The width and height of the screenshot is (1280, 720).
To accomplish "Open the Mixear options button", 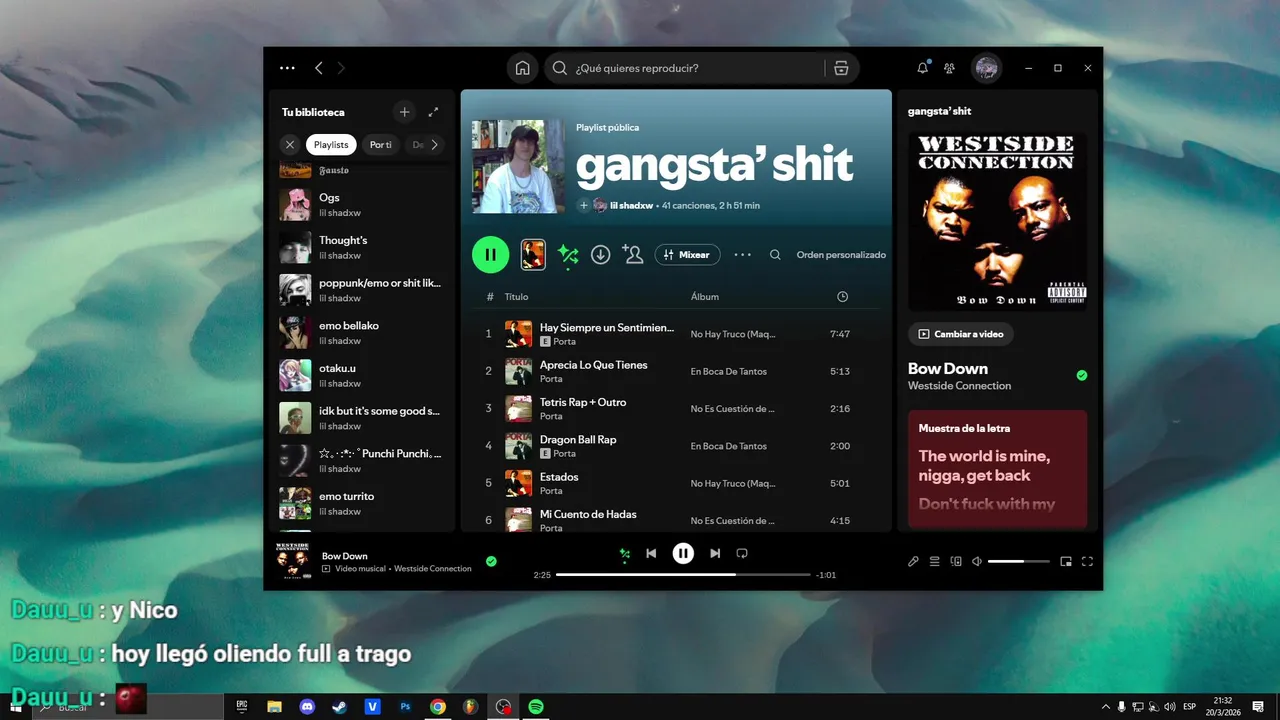I will click(x=687, y=255).
